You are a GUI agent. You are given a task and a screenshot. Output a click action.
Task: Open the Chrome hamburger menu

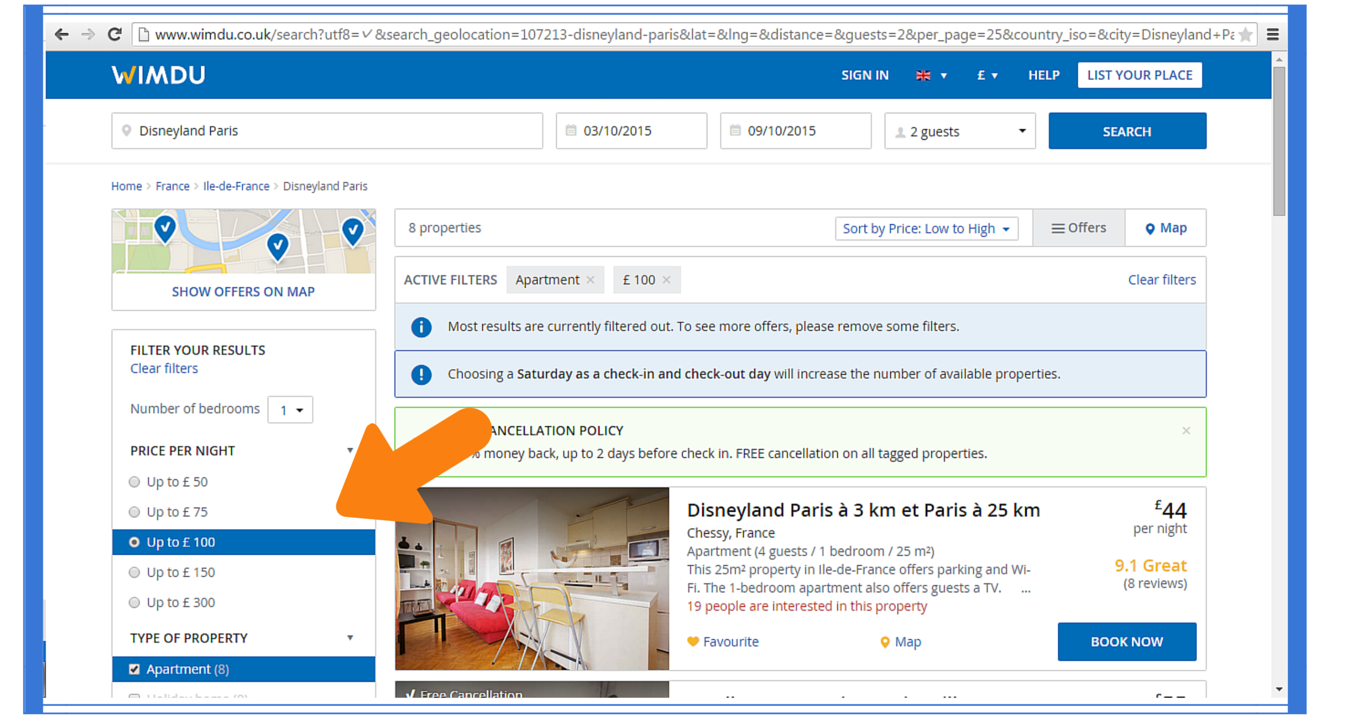[1273, 34]
